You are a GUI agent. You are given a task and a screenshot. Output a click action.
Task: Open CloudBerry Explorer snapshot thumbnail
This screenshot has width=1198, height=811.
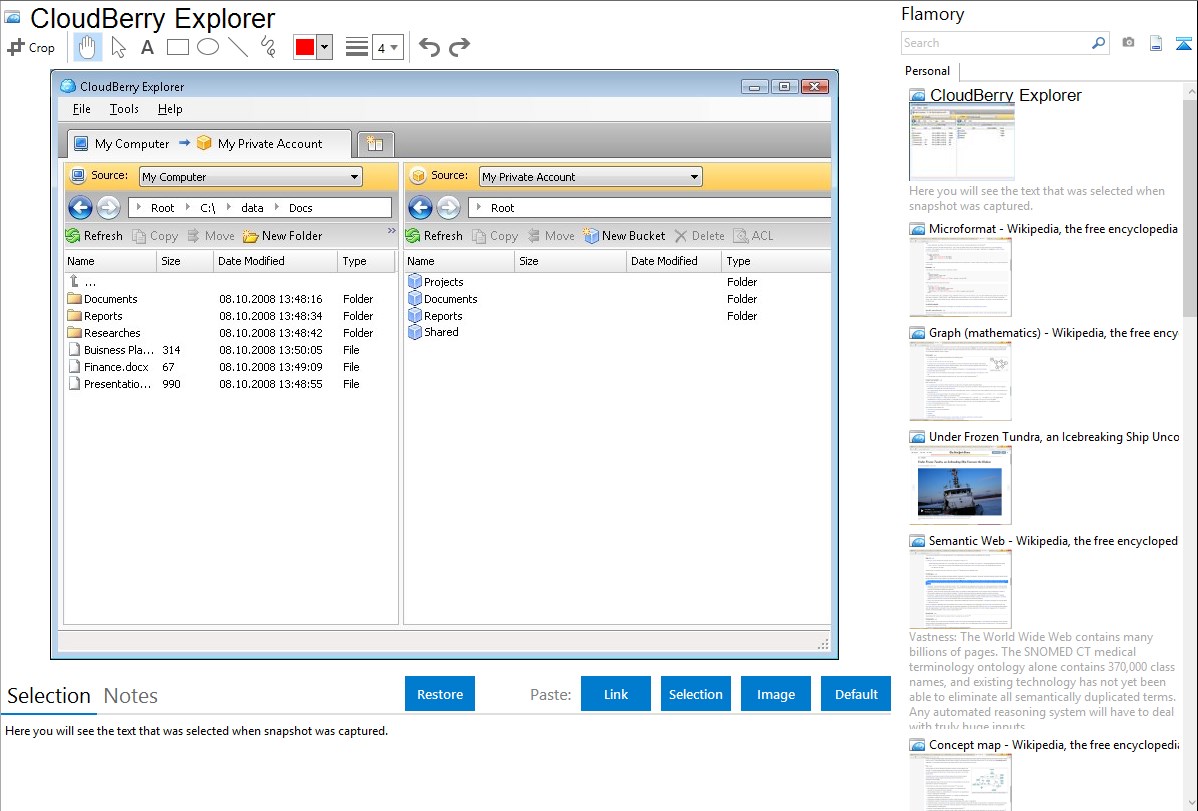click(x=962, y=143)
